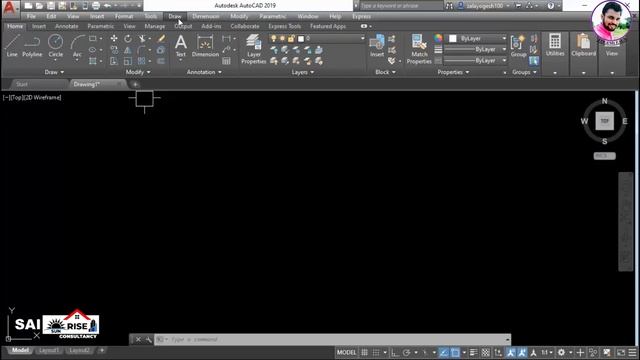Image resolution: width=640 pixels, height=360 pixels.
Task: Toggle Object Snap Tracking in status bar
Action: [x=444, y=352]
